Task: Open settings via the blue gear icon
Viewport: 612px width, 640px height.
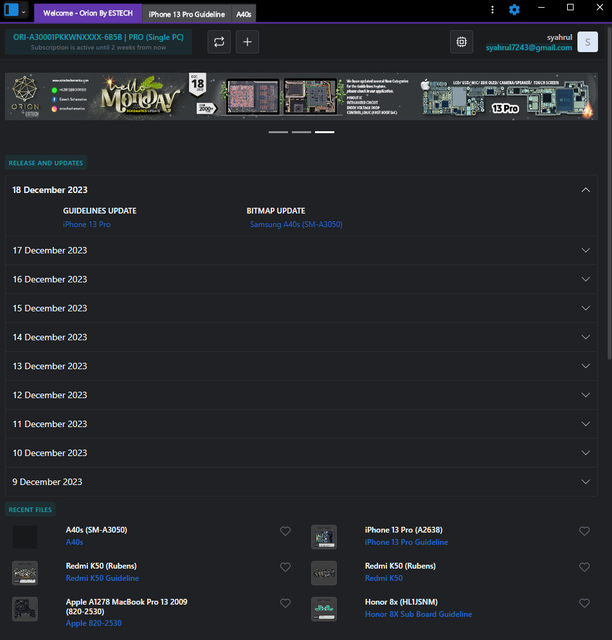Action: (514, 9)
